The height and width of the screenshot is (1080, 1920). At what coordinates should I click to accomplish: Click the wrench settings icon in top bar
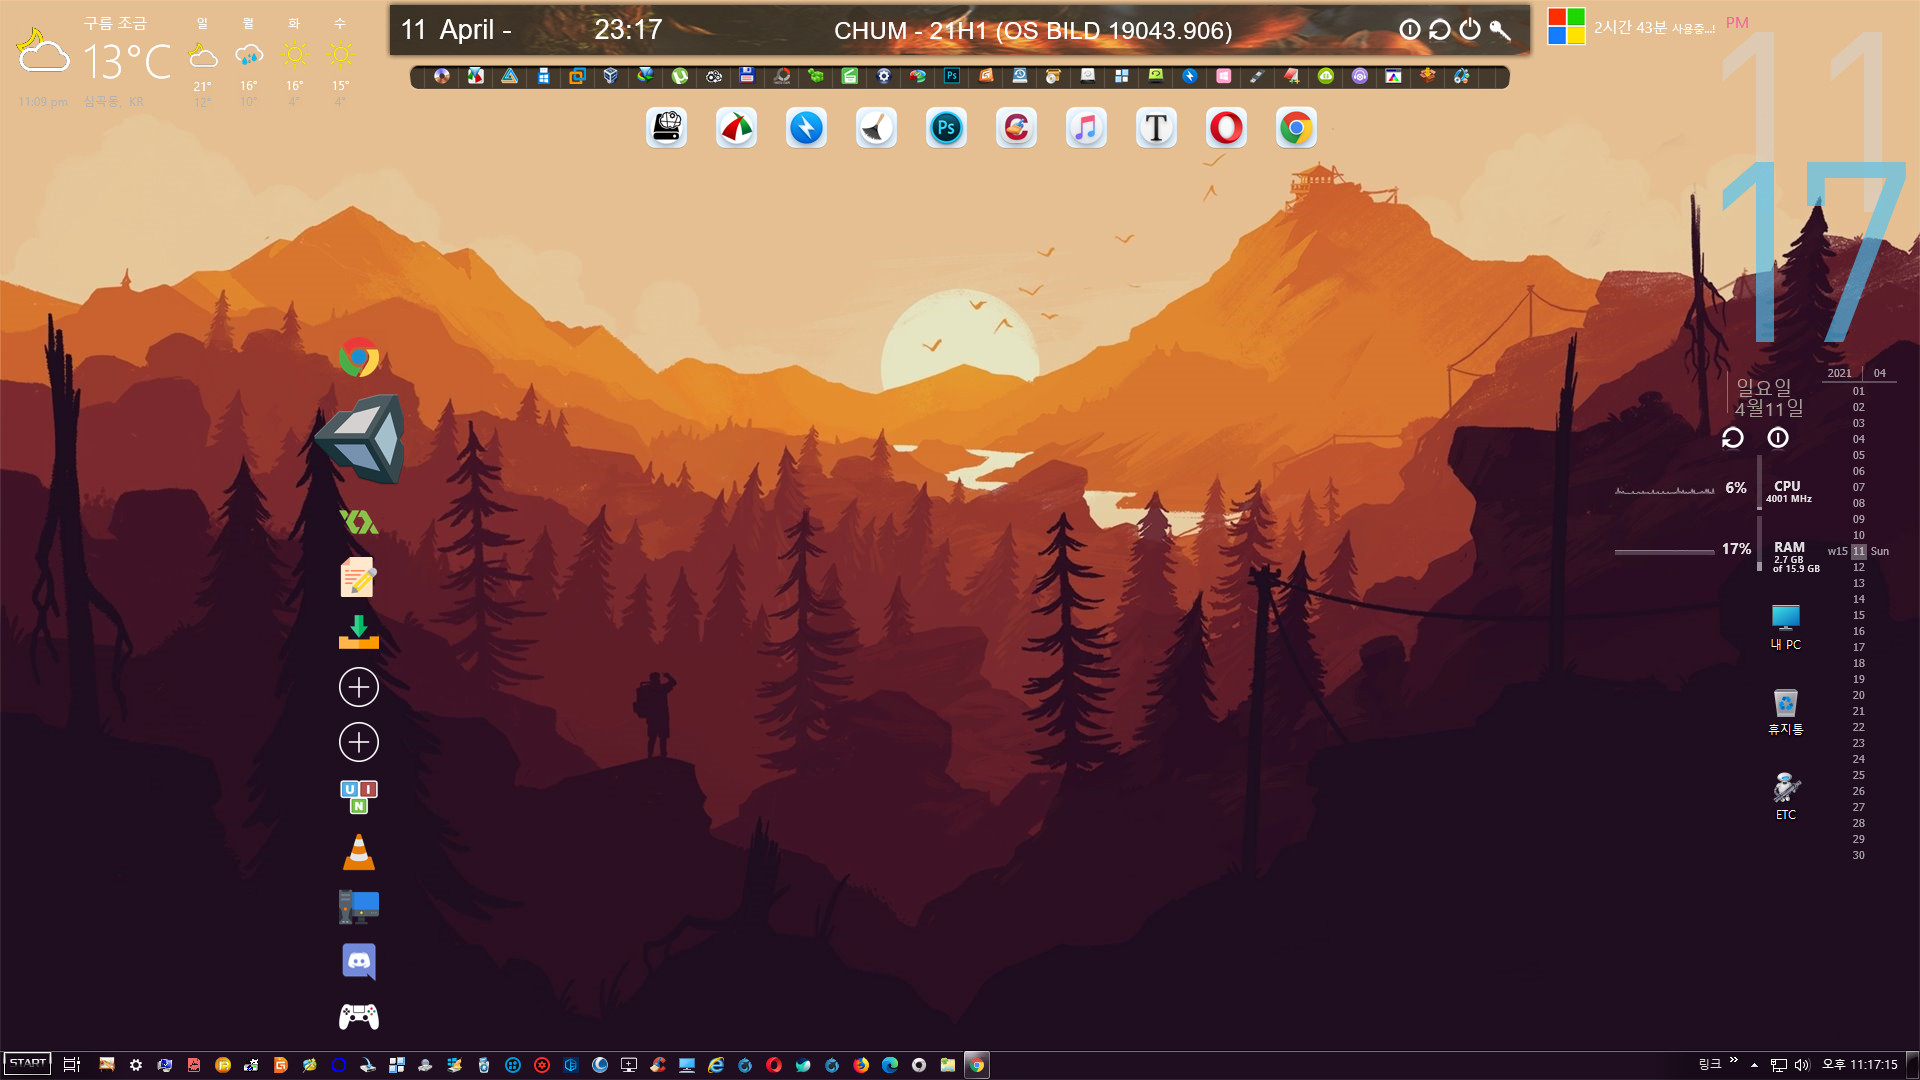(x=1500, y=30)
